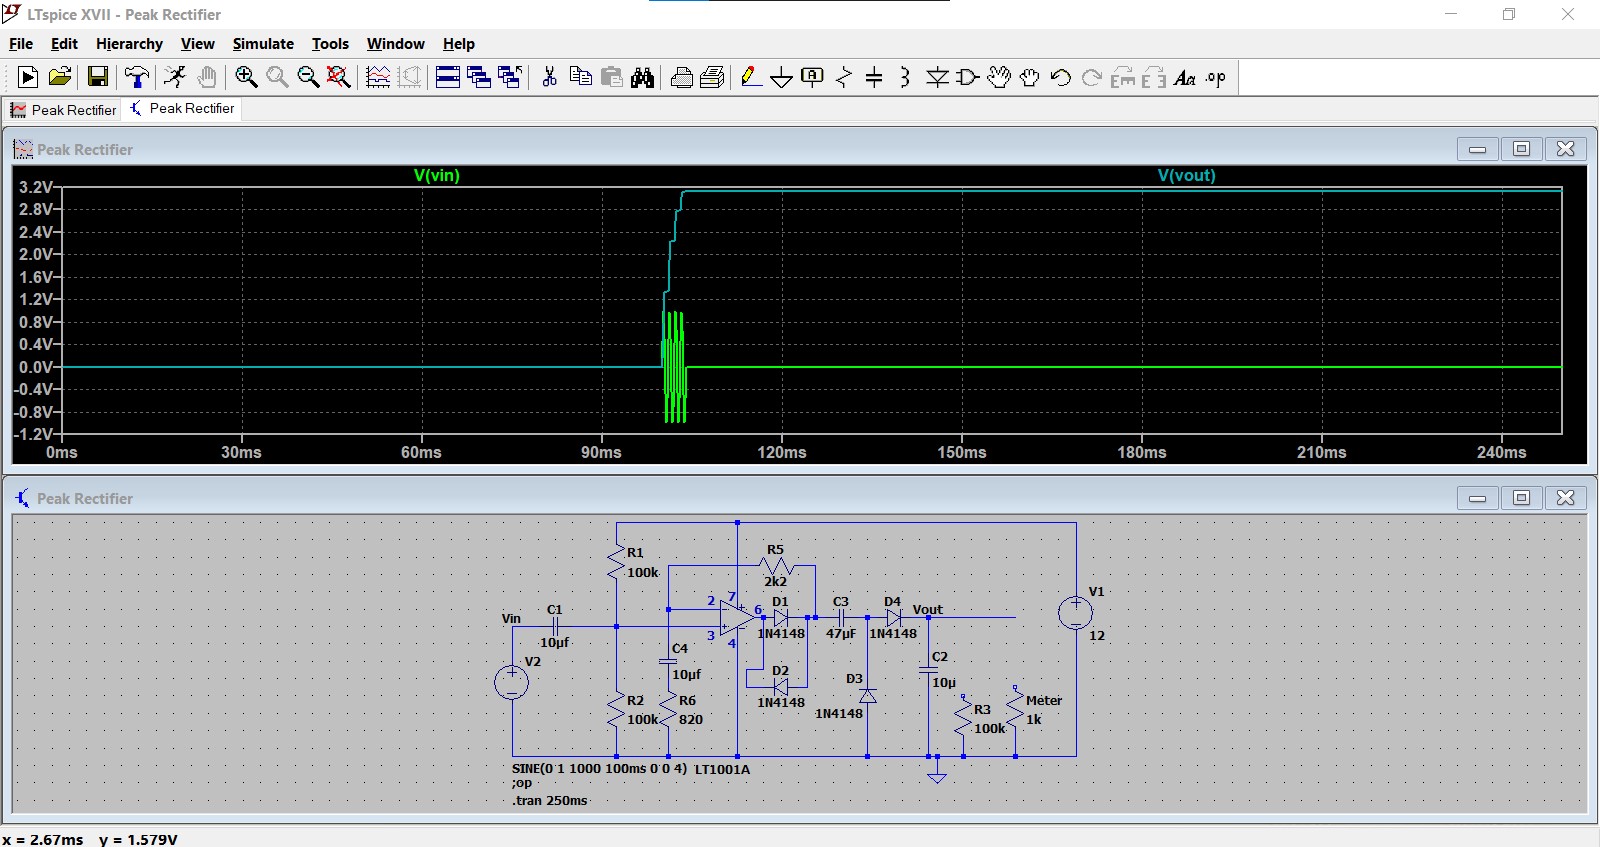
Task: Select the Label Net tool
Action: click(x=813, y=77)
